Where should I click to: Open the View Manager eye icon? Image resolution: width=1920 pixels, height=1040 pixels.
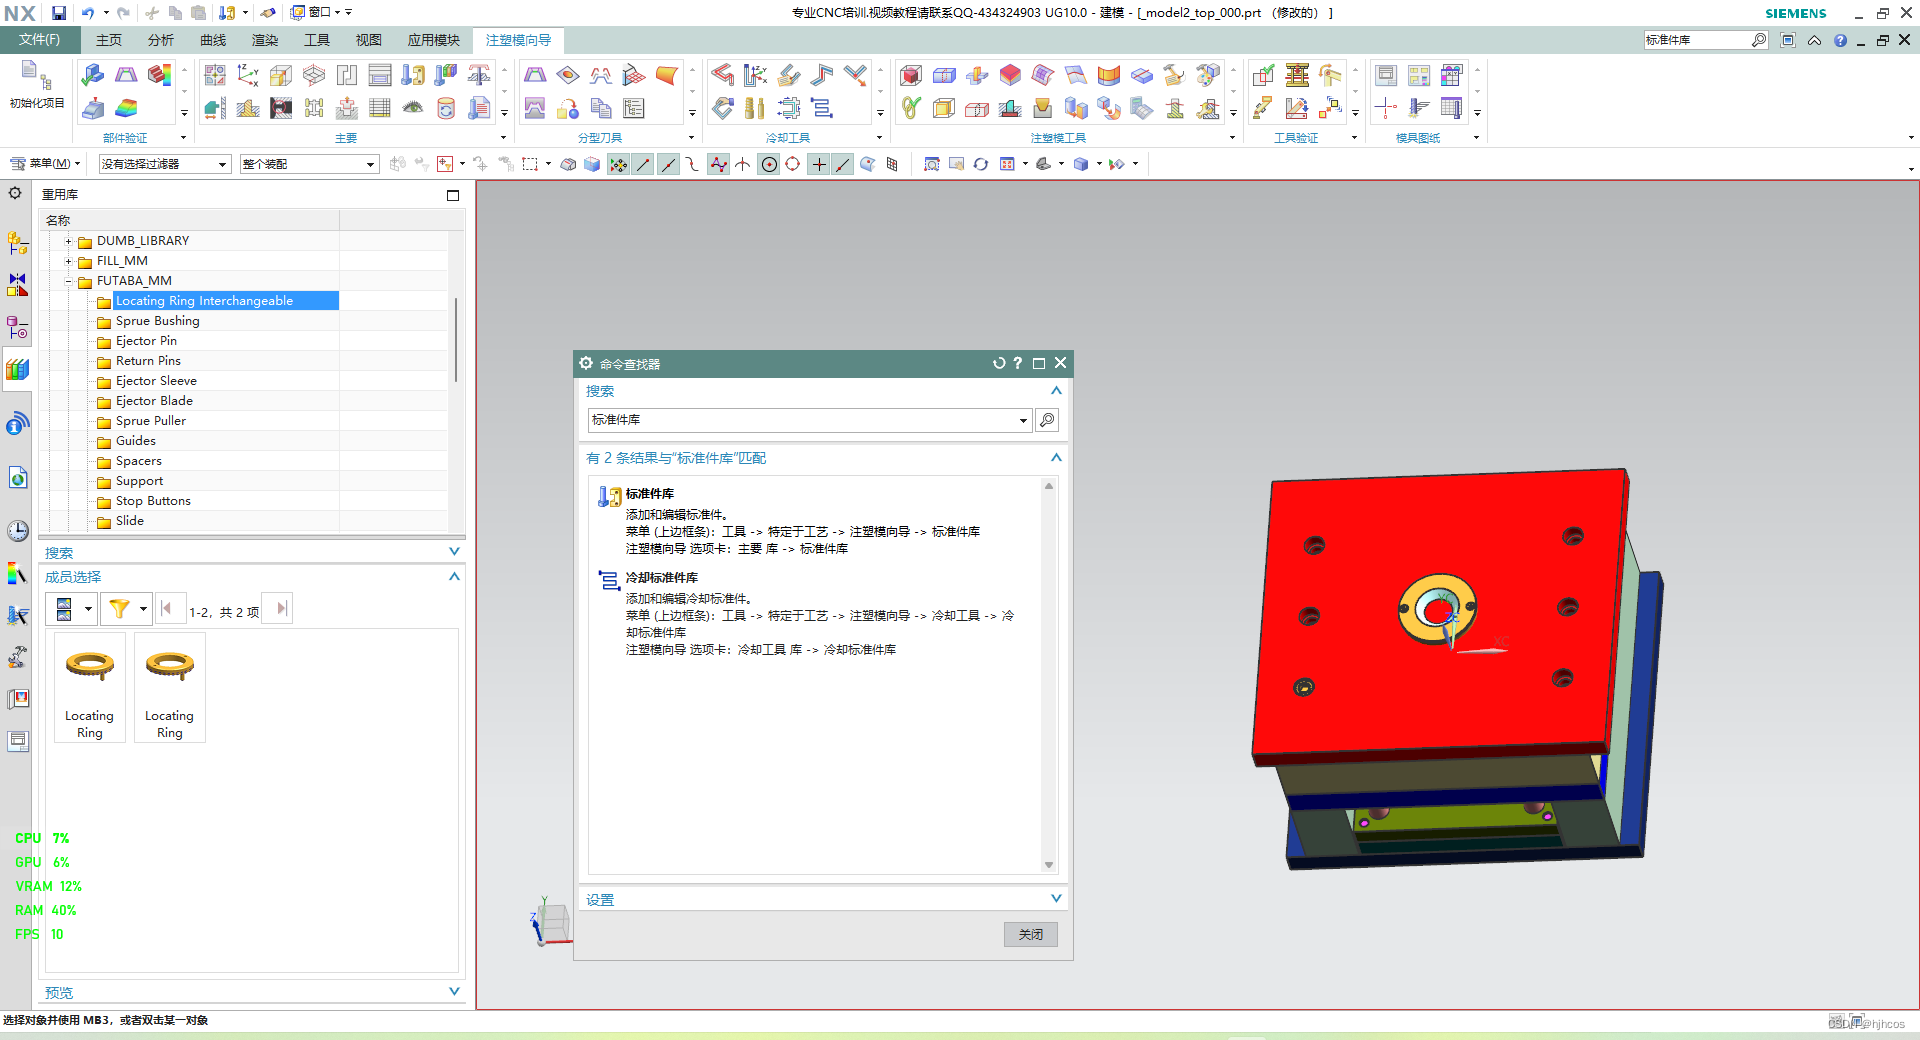pos(413,108)
